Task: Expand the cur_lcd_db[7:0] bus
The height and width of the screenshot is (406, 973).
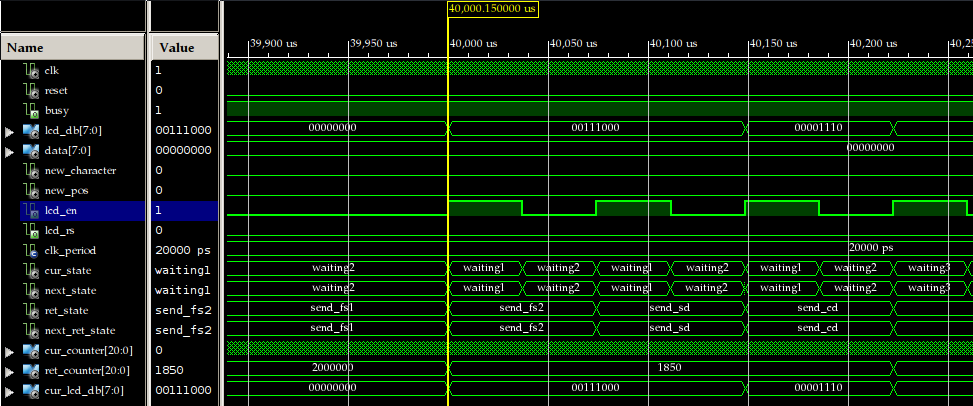Action: 10,390
